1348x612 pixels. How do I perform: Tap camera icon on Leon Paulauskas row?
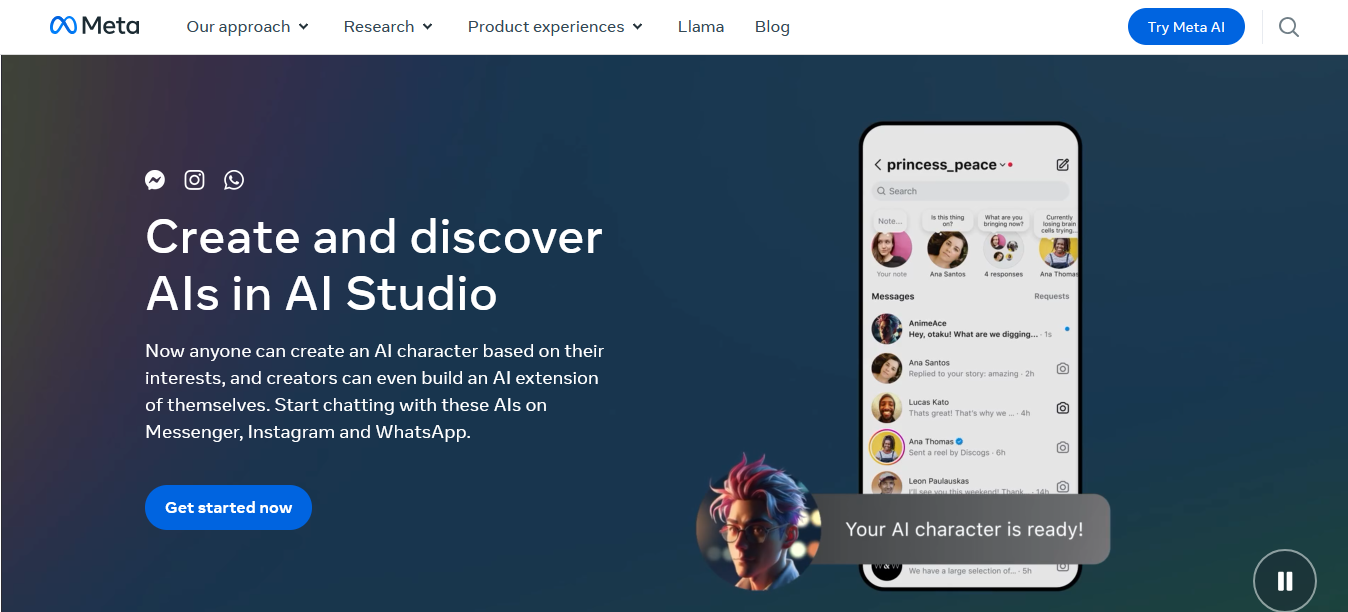1062,486
